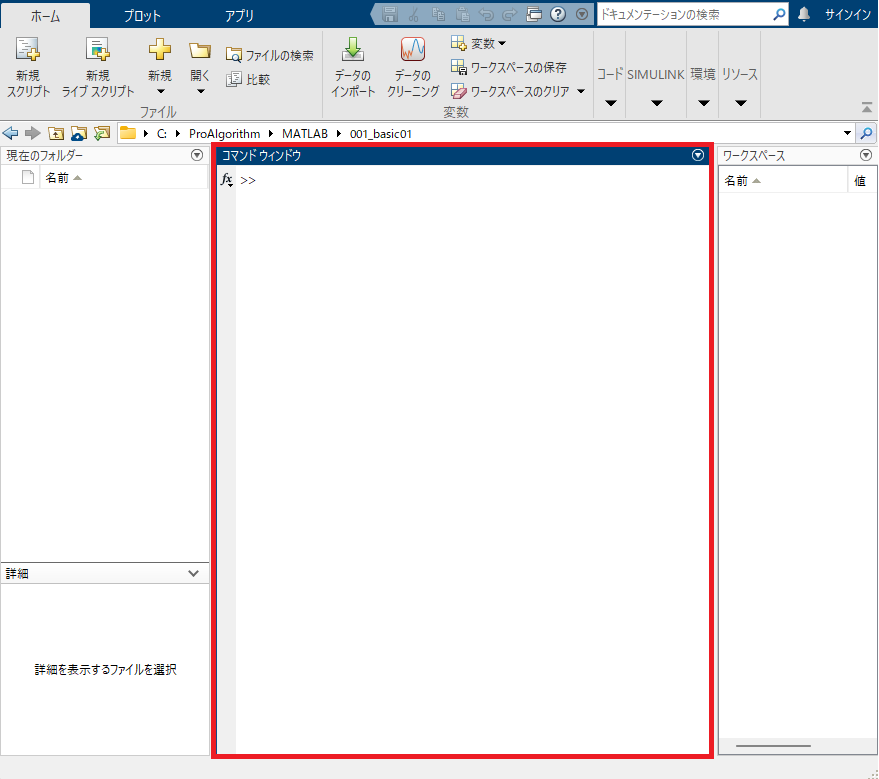Click the Import Data (データのインポート) icon

[x=353, y=52]
